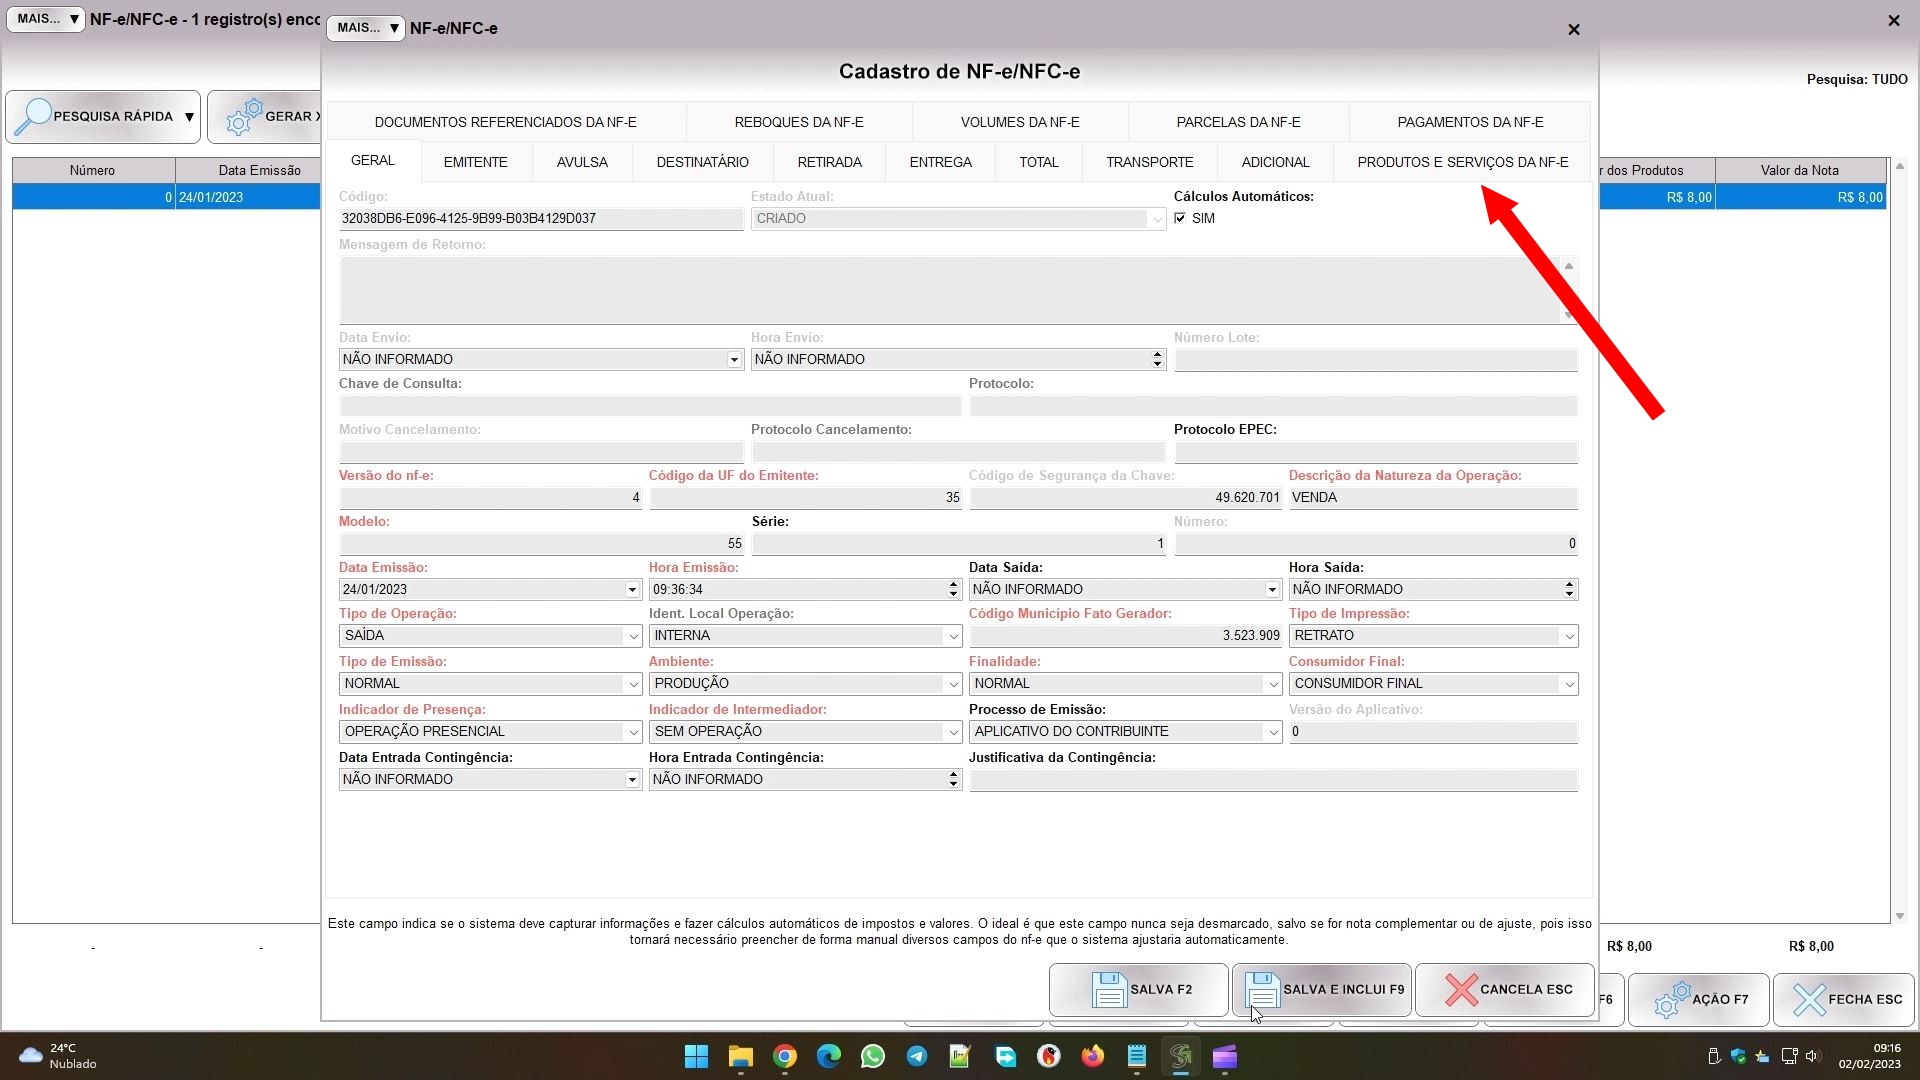
Task: Open Firefox browser in the taskbar
Action: point(1093,1056)
